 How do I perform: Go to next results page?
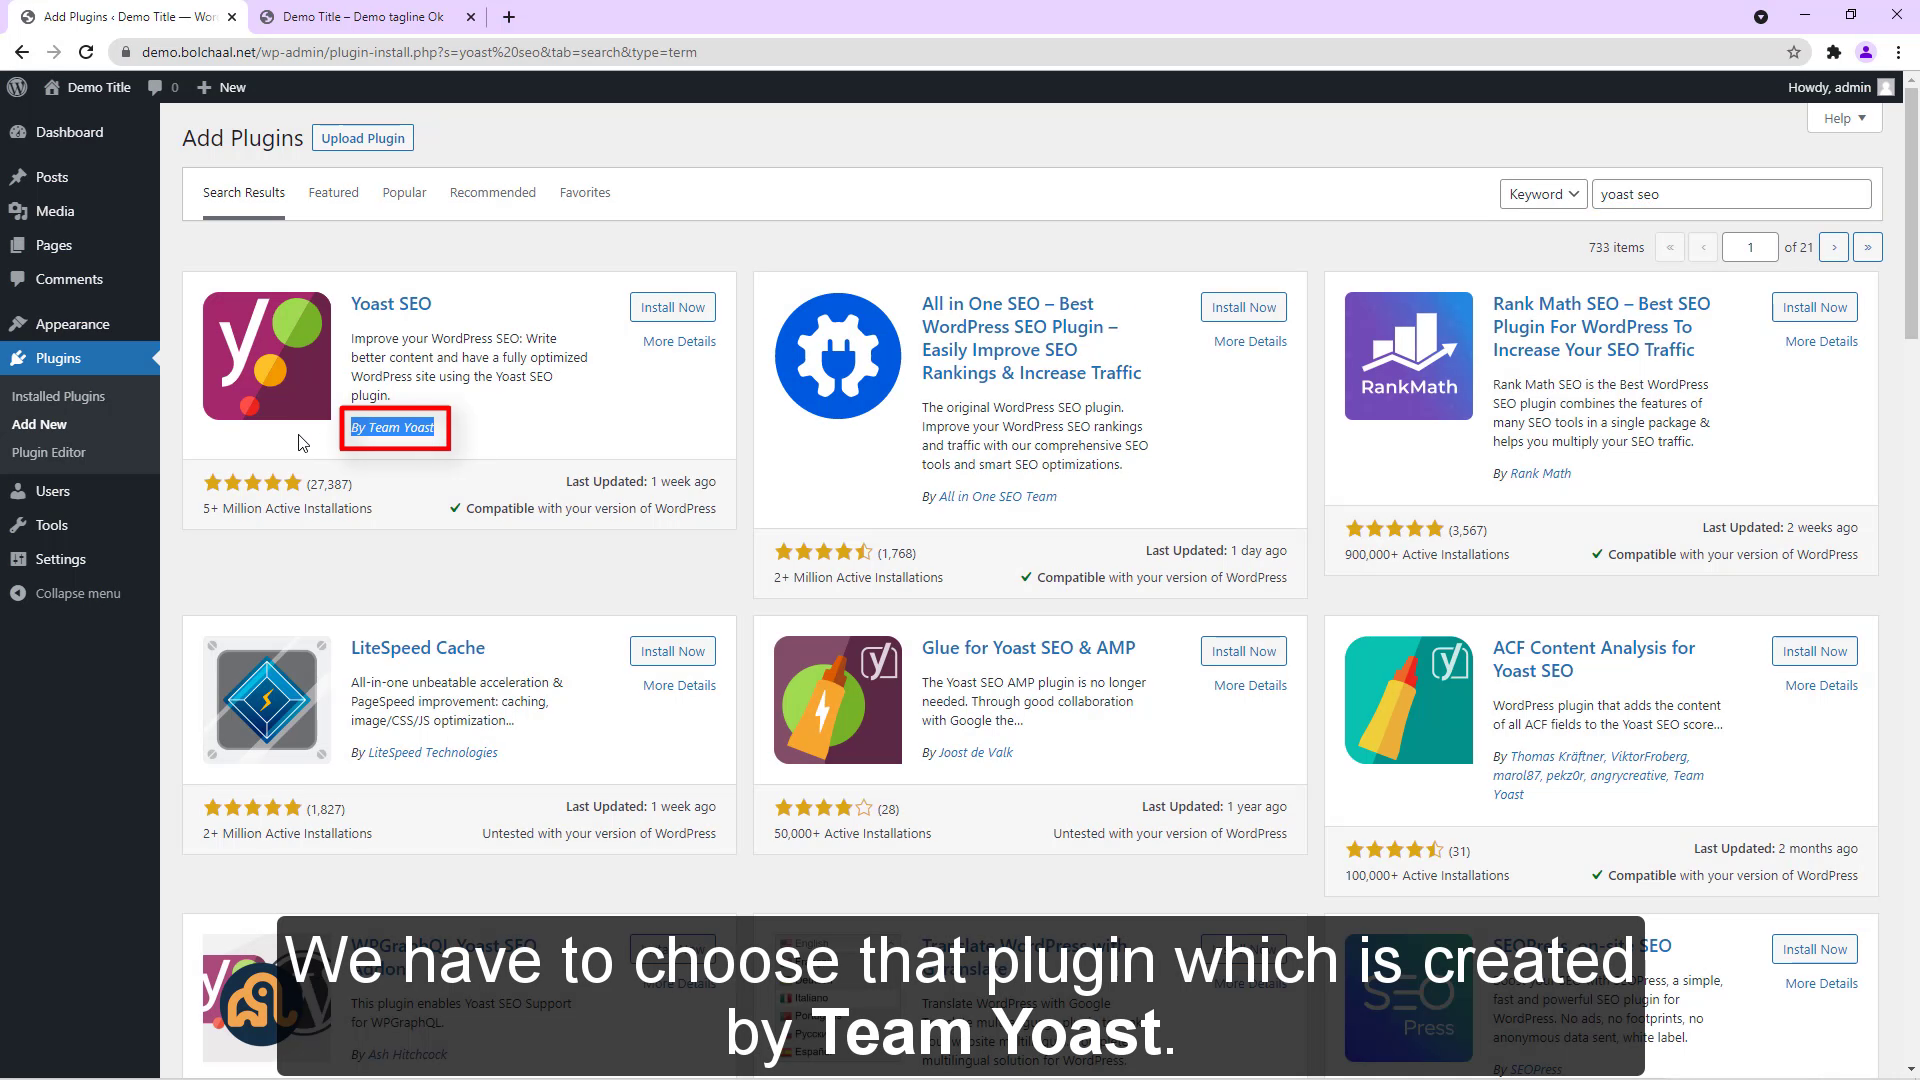(1834, 247)
